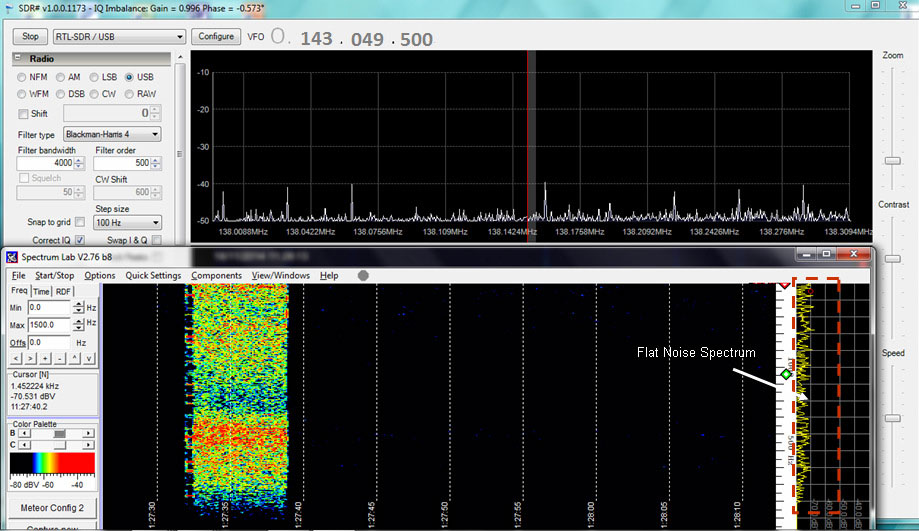The height and width of the screenshot is (531, 919).
Task: Click the red triangle marker atop the frequency scale
Action: click(x=785, y=287)
